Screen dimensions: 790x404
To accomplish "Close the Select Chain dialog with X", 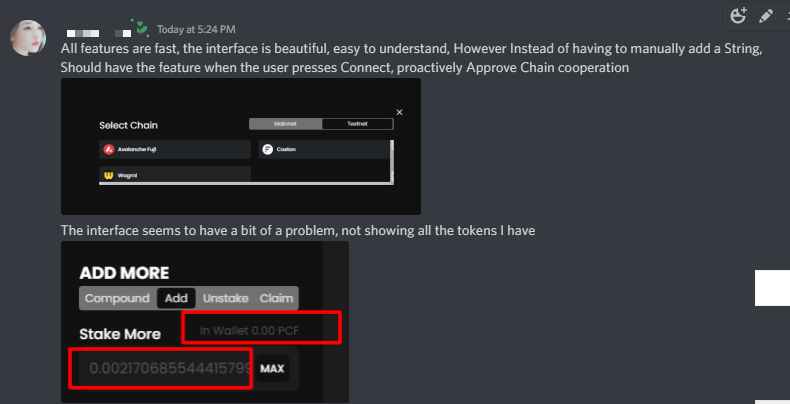I will [400, 112].
